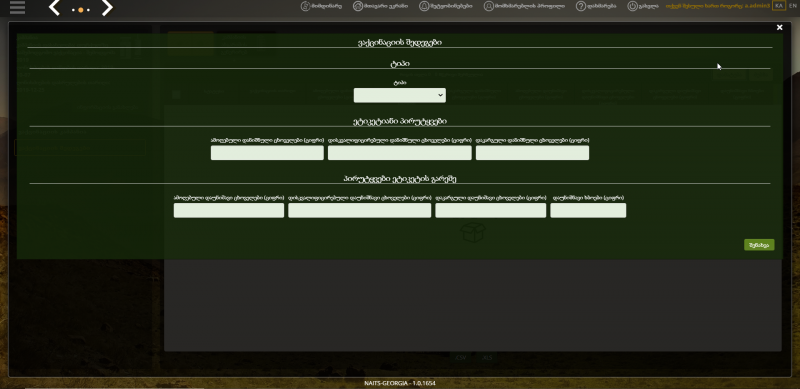800x389 pixels.
Task: Expand the type dropdown in the vaccination dialog
Action: point(399,95)
